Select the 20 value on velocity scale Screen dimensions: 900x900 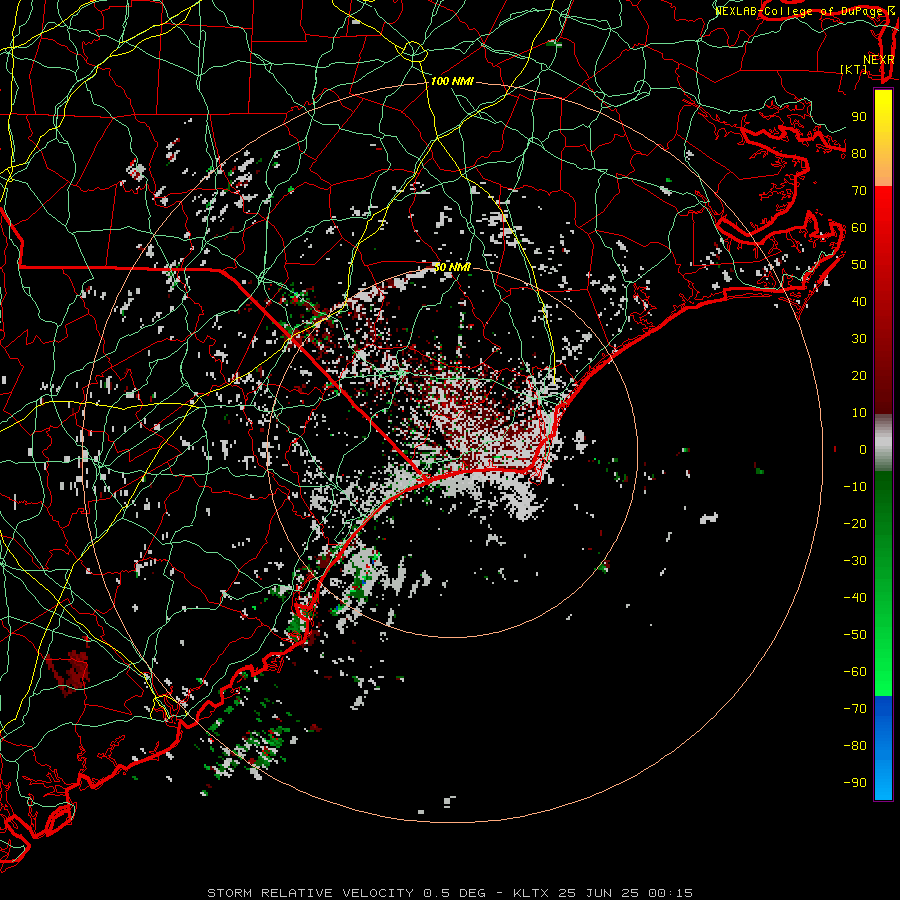click(x=859, y=376)
